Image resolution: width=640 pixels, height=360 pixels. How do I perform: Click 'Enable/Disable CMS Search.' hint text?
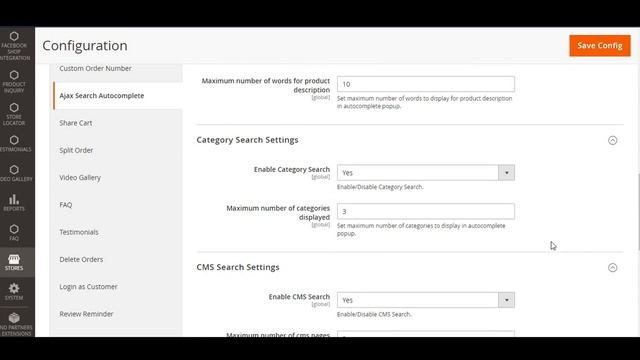pos(374,314)
